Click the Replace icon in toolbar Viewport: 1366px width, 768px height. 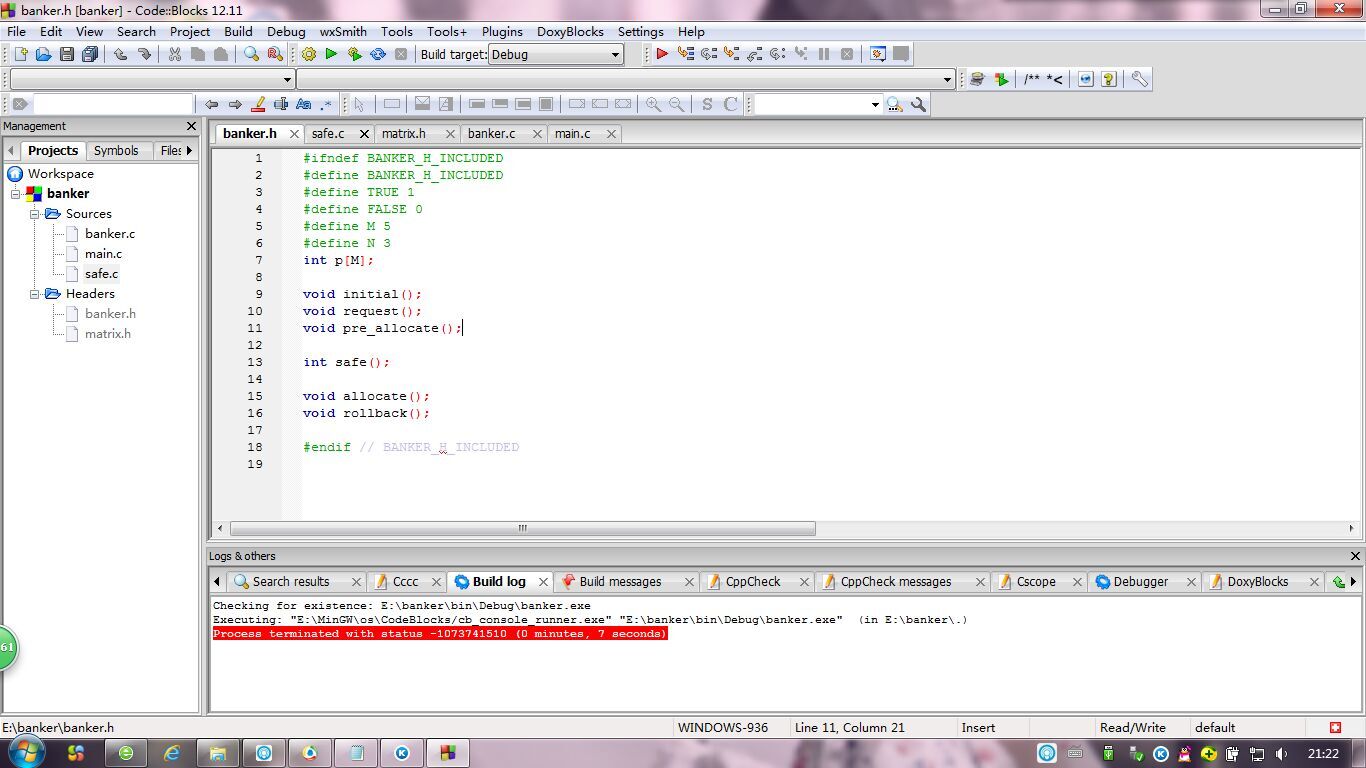pos(275,54)
